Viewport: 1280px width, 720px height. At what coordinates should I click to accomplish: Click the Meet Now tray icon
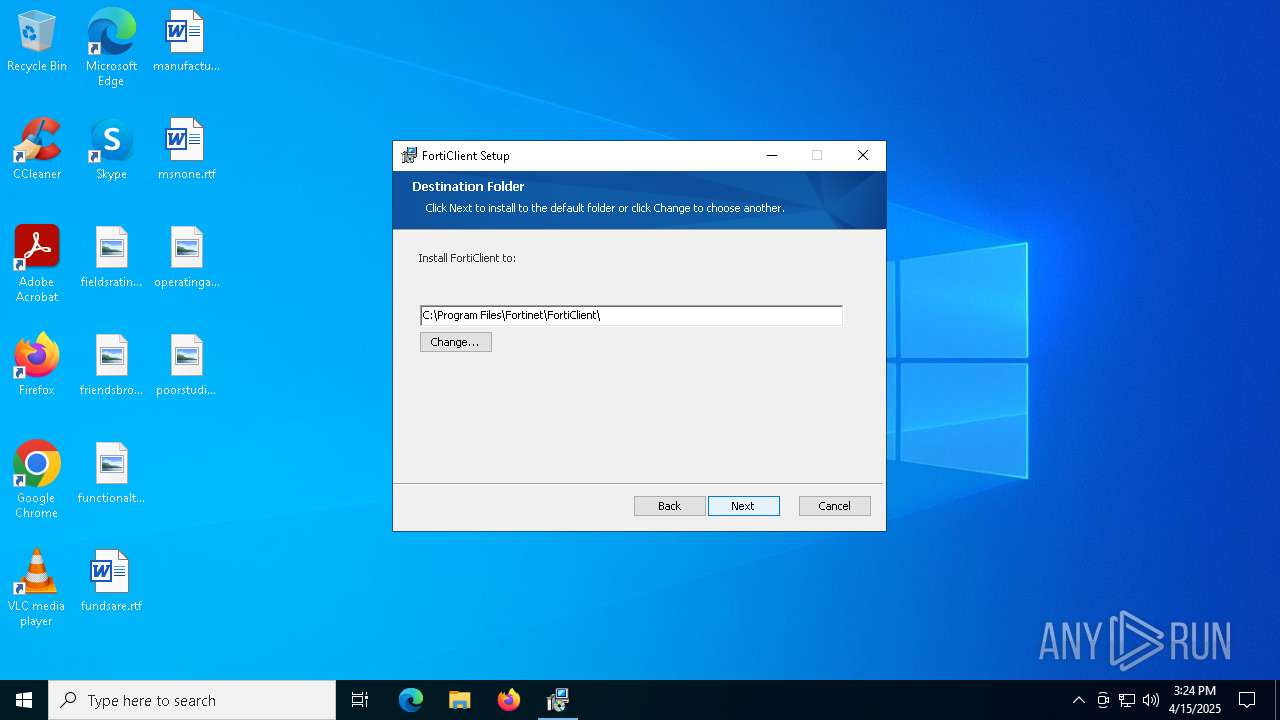pos(1103,700)
